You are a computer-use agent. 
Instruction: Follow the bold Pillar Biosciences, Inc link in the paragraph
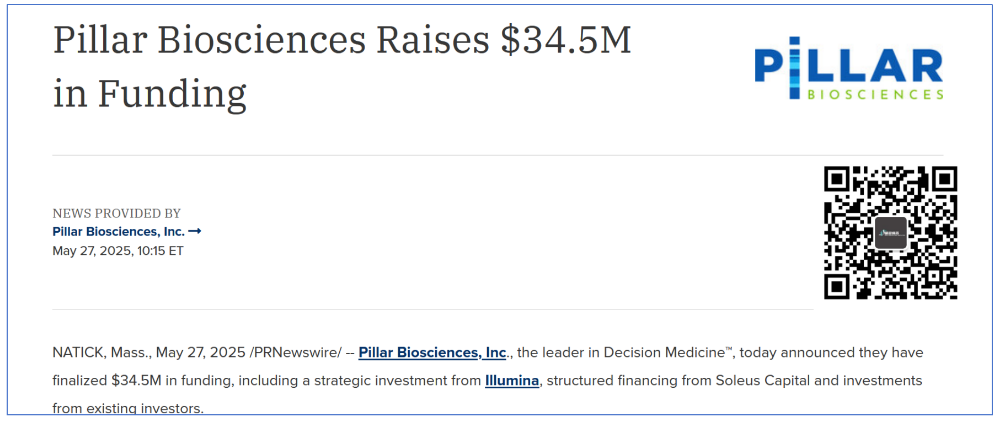click(432, 352)
